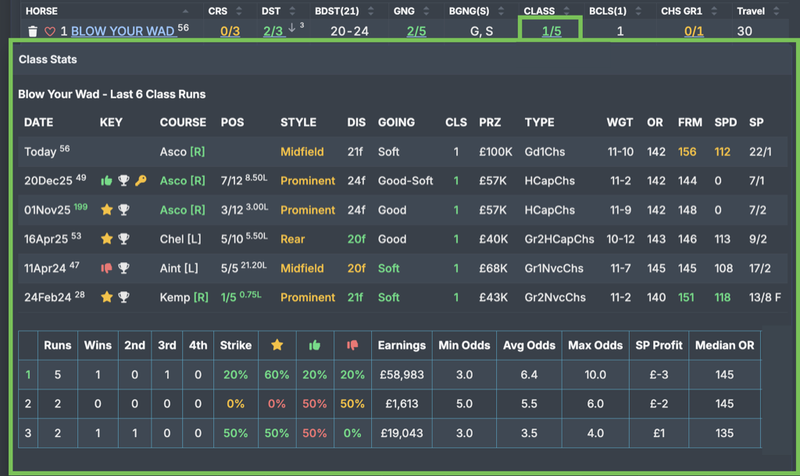Click the gold star in 01Nov25 row

[x=106, y=210]
